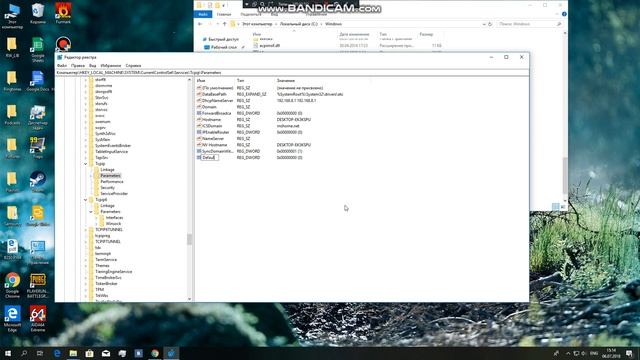Viewport: 640px width, 360px height.
Task: Click the registry tree vertical scrollbar thumb
Action: (x=189, y=239)
